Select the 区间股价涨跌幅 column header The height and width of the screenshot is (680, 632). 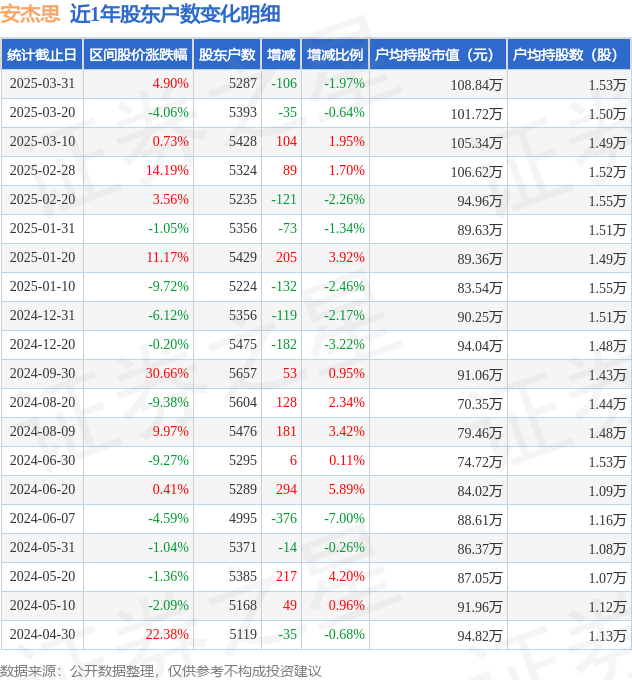point(138,55)
